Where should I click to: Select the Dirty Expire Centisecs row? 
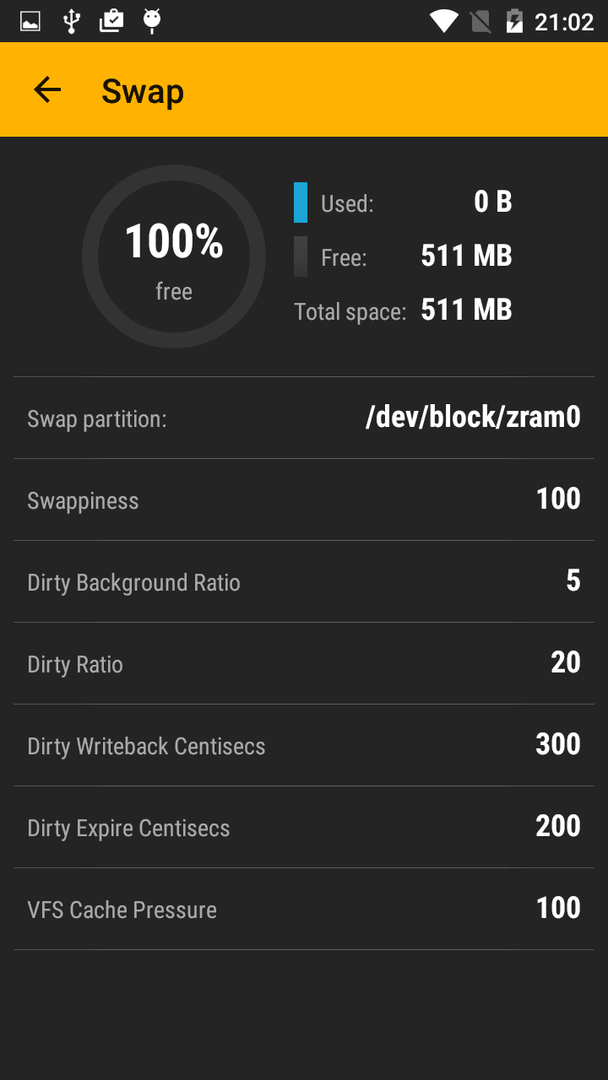pyautogui.click(x=304, y=827)
